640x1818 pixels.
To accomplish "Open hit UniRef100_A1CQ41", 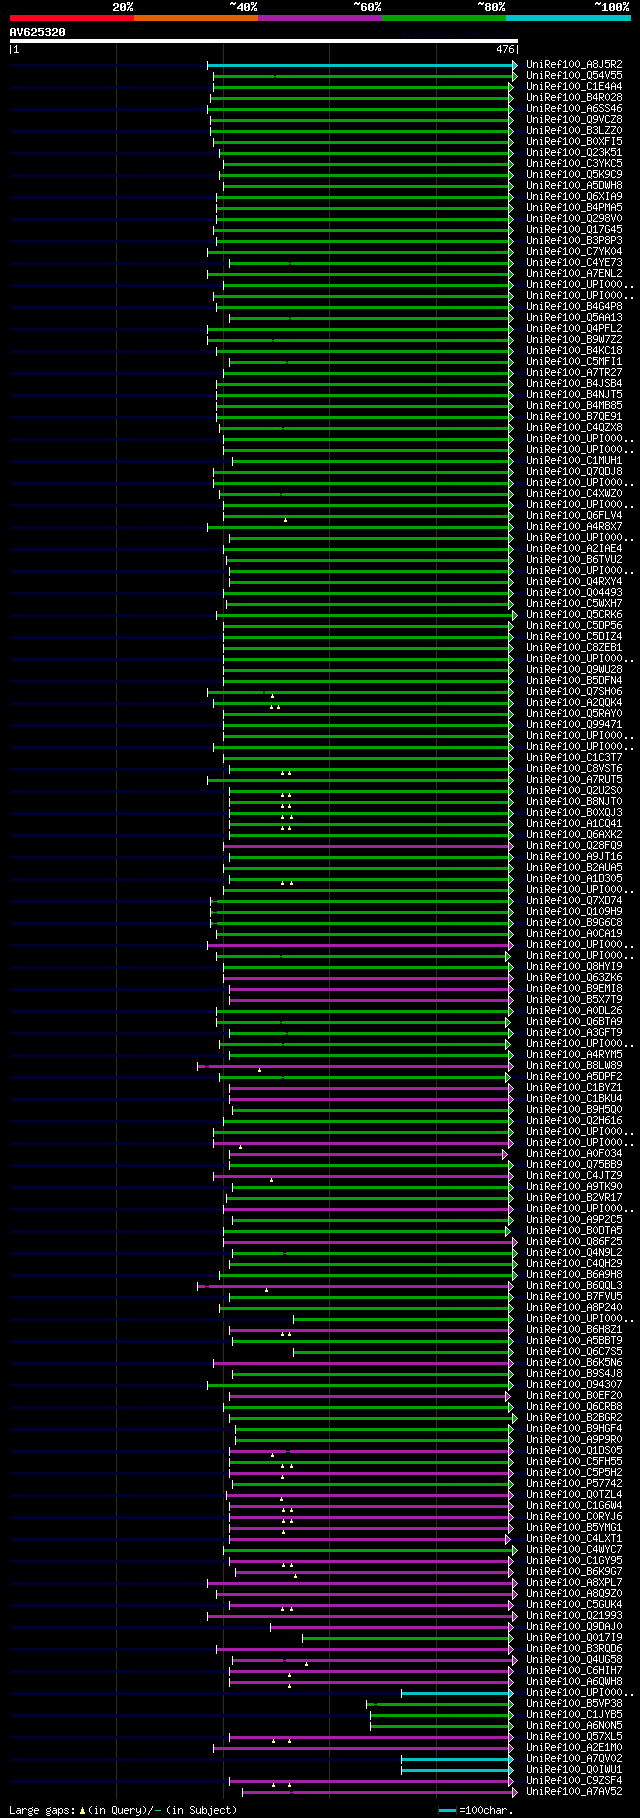I will [574, 823].
